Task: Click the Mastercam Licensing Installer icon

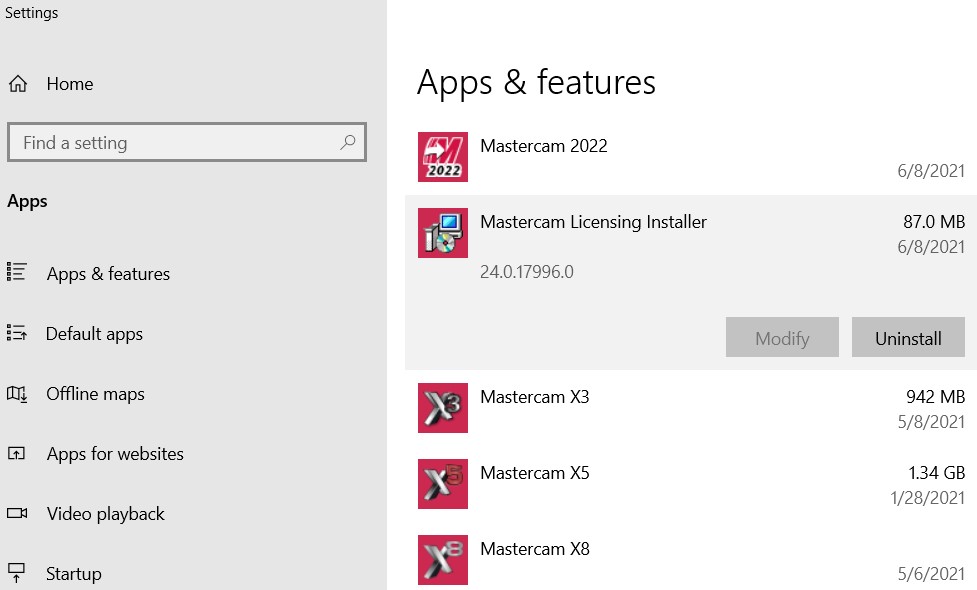Action: (443, 233)
